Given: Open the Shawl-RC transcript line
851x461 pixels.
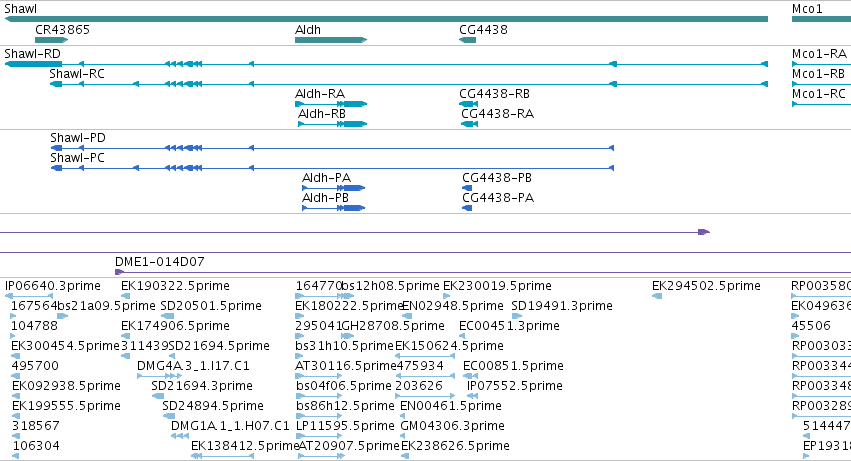Looking at the screenshot, I should [x=409, y=84].
